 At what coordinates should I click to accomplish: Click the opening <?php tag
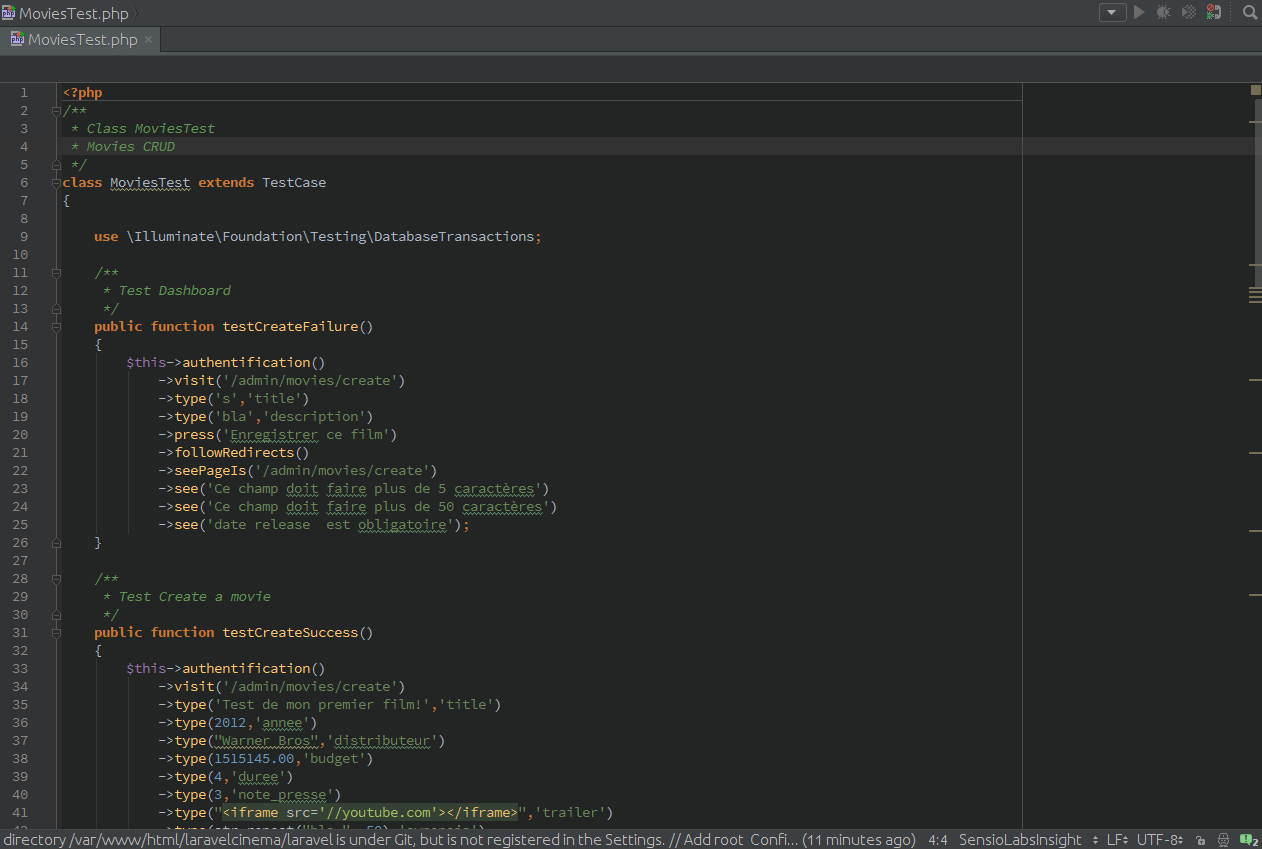tap(82, 93)
